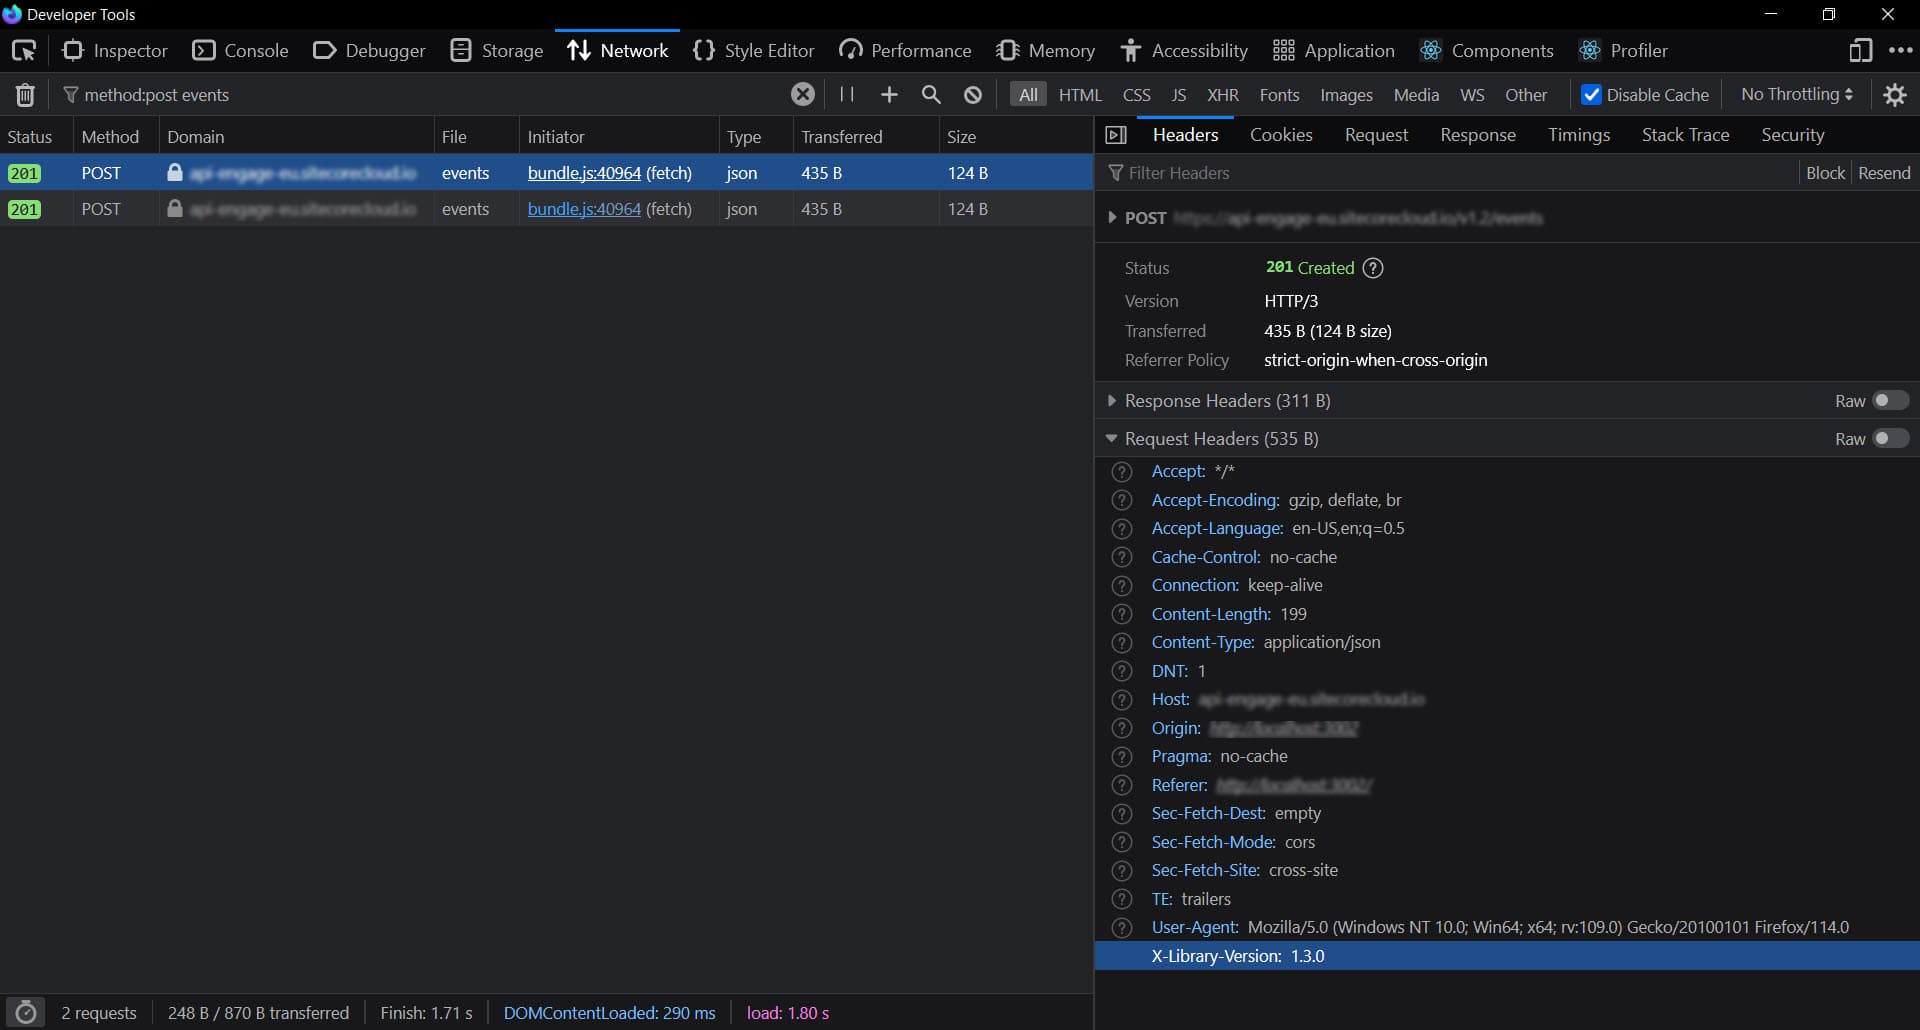Viewport: 1920px width, 1030px height.
Task: Filter requests by CSS
Action: (1137, 94)
